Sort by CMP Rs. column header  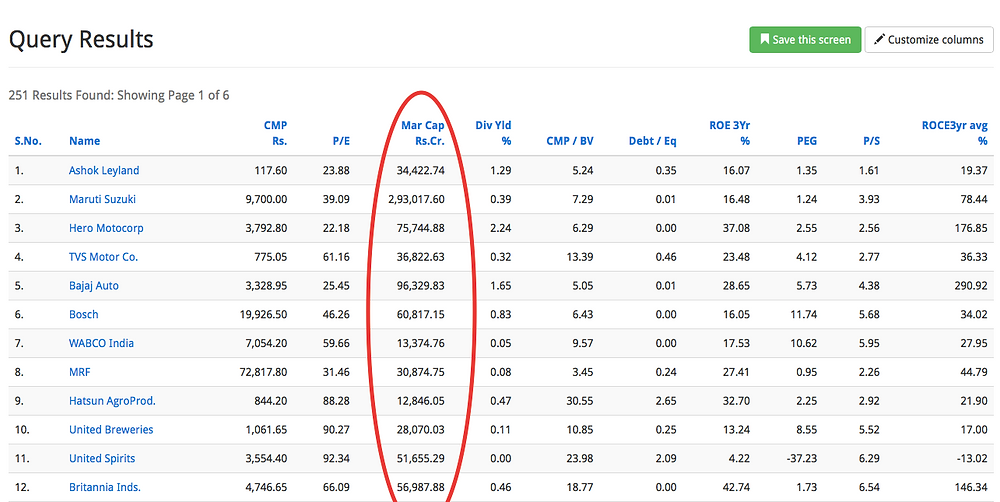click(x=276, y=133)
